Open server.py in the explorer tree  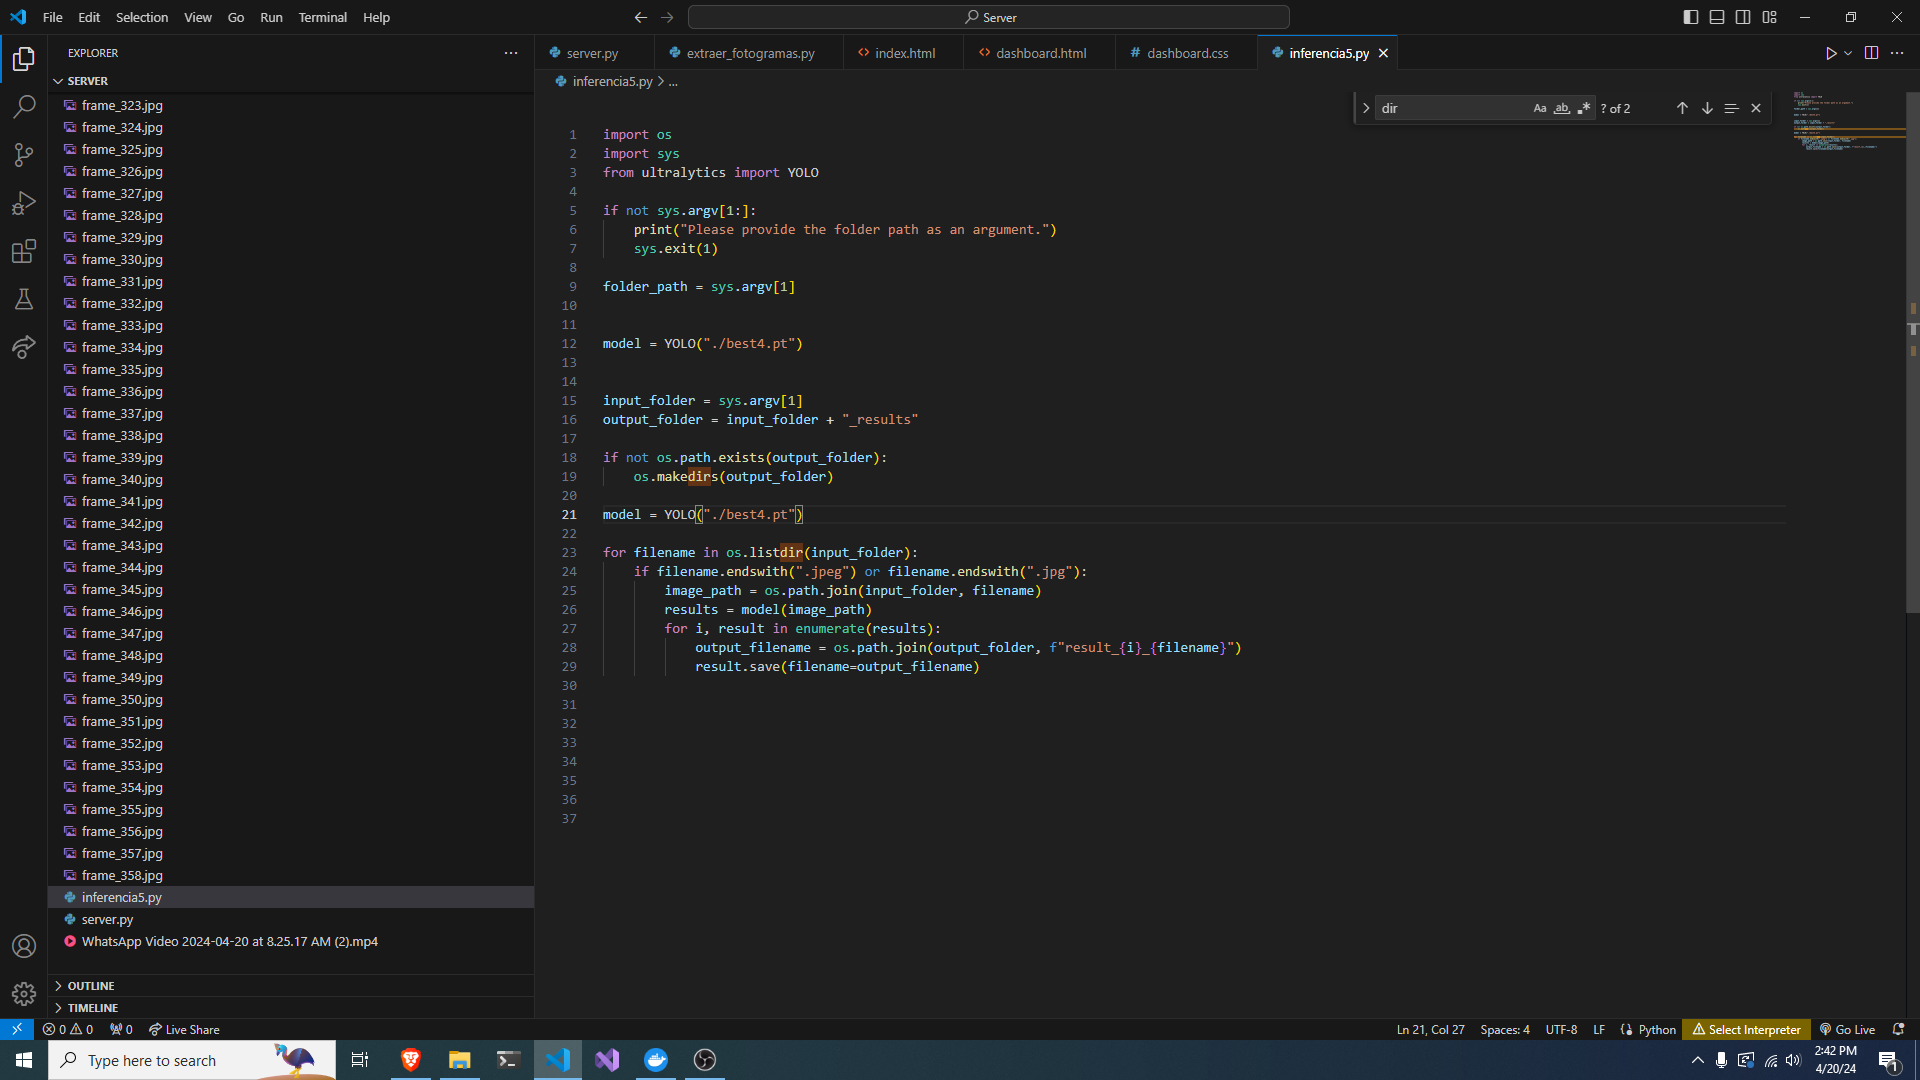tap(107, 919)
